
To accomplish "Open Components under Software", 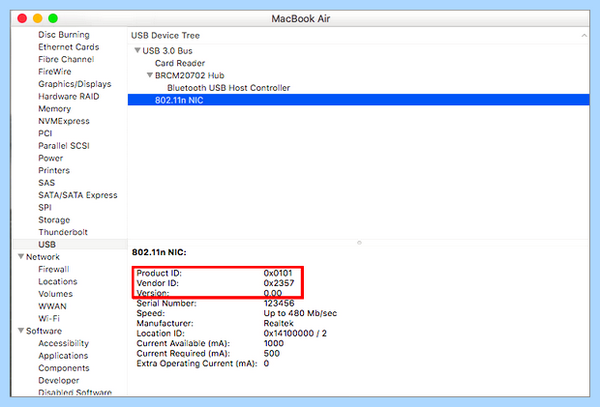I will (x=64, y=368).
